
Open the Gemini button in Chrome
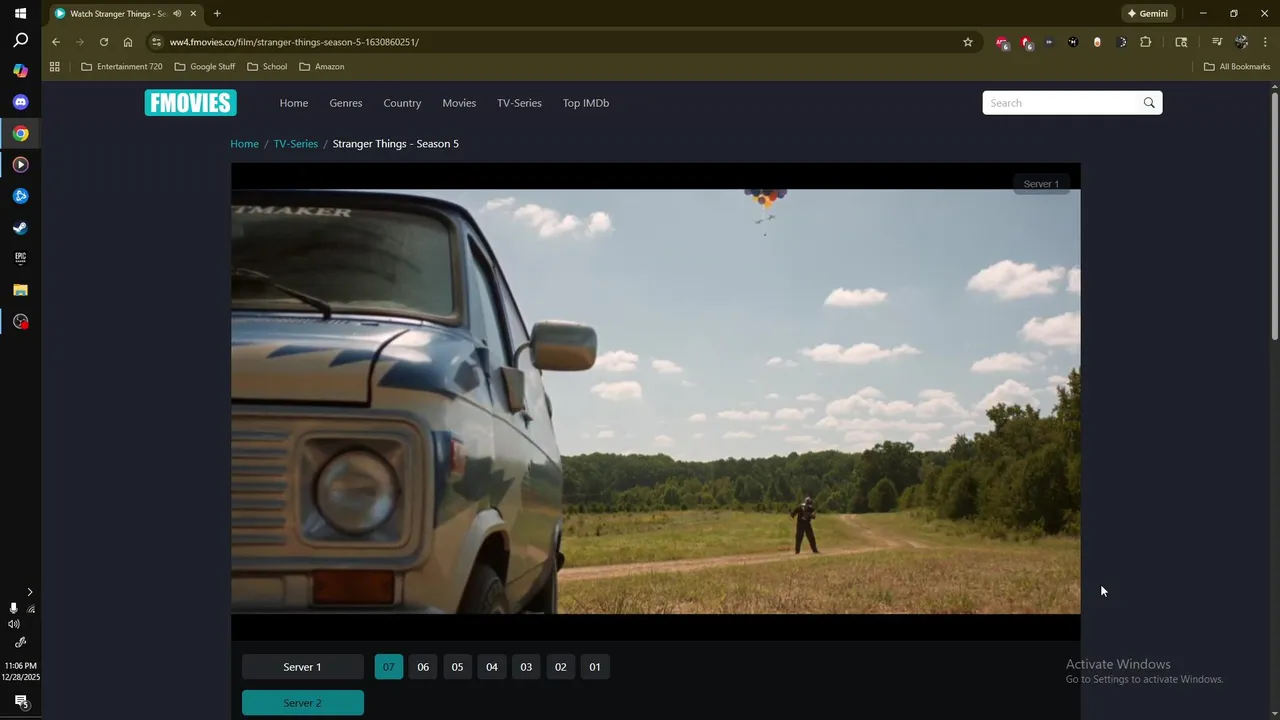pyautogui.click(x=1147, y=14)
